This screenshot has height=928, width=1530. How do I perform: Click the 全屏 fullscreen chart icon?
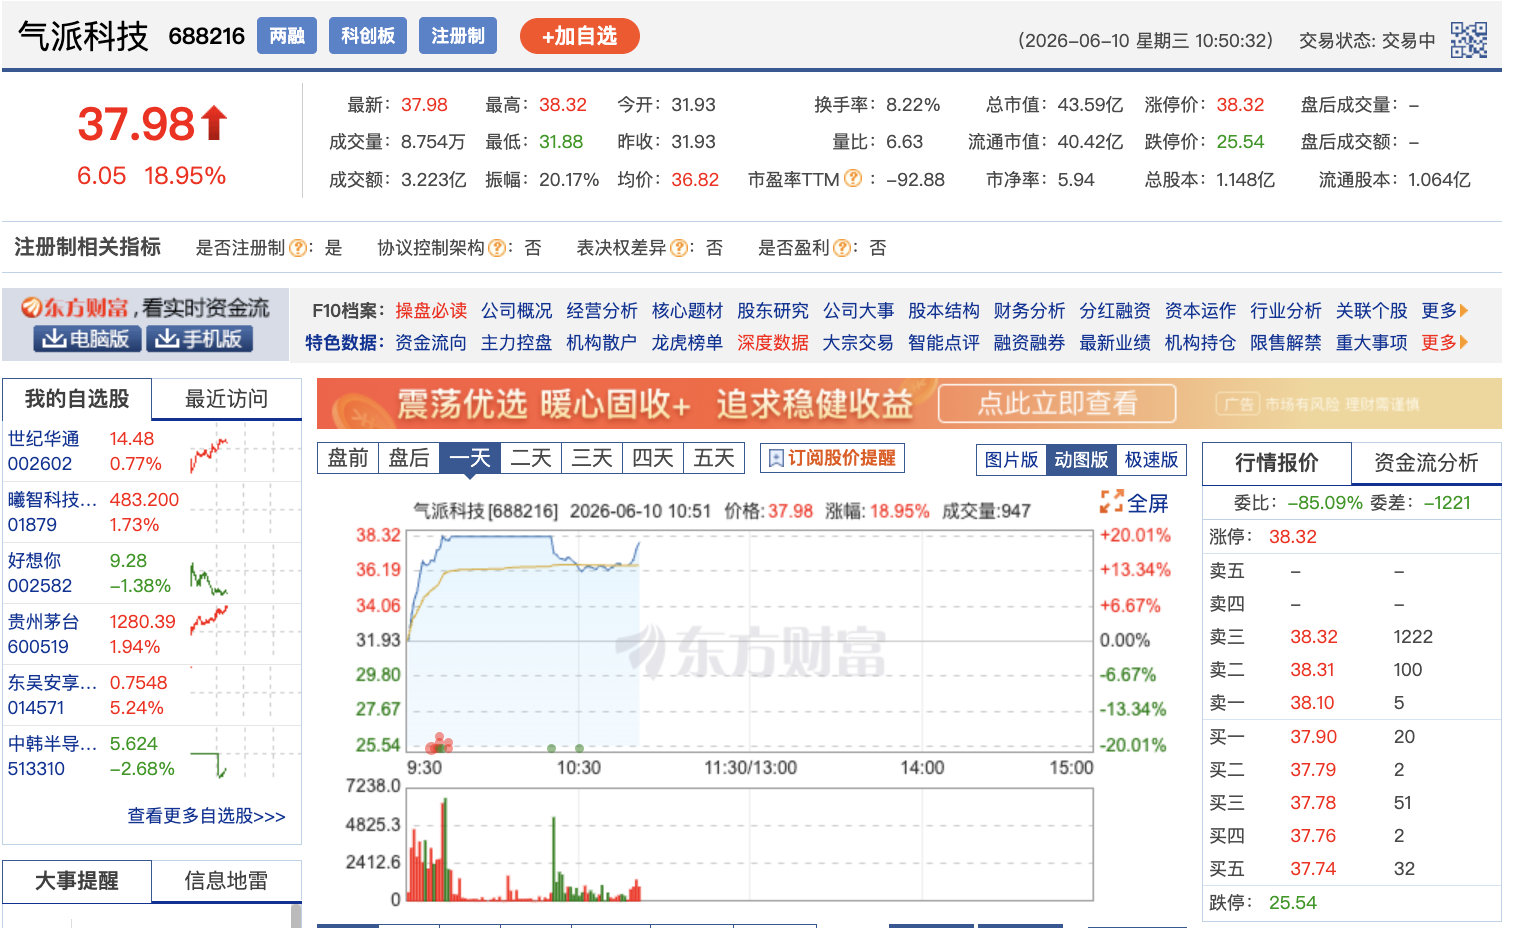[x=1111, y=502]
